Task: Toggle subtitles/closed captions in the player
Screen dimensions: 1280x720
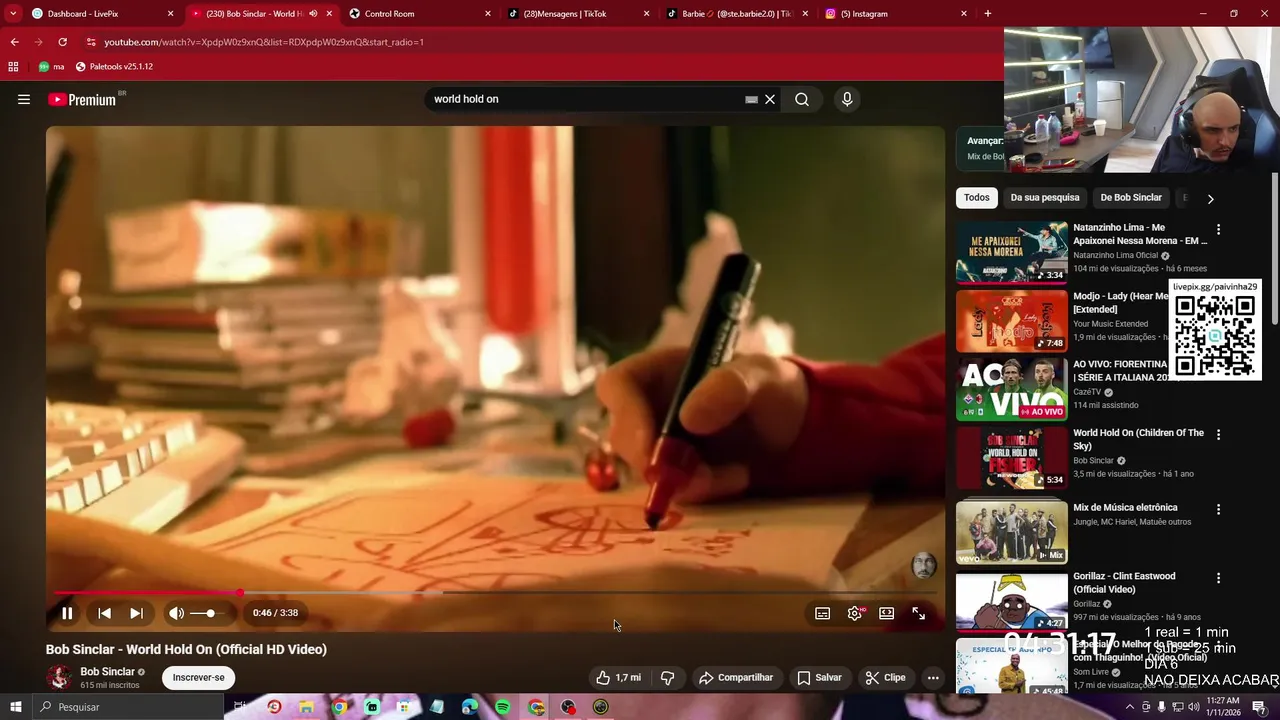Action: tap(822, 613)
